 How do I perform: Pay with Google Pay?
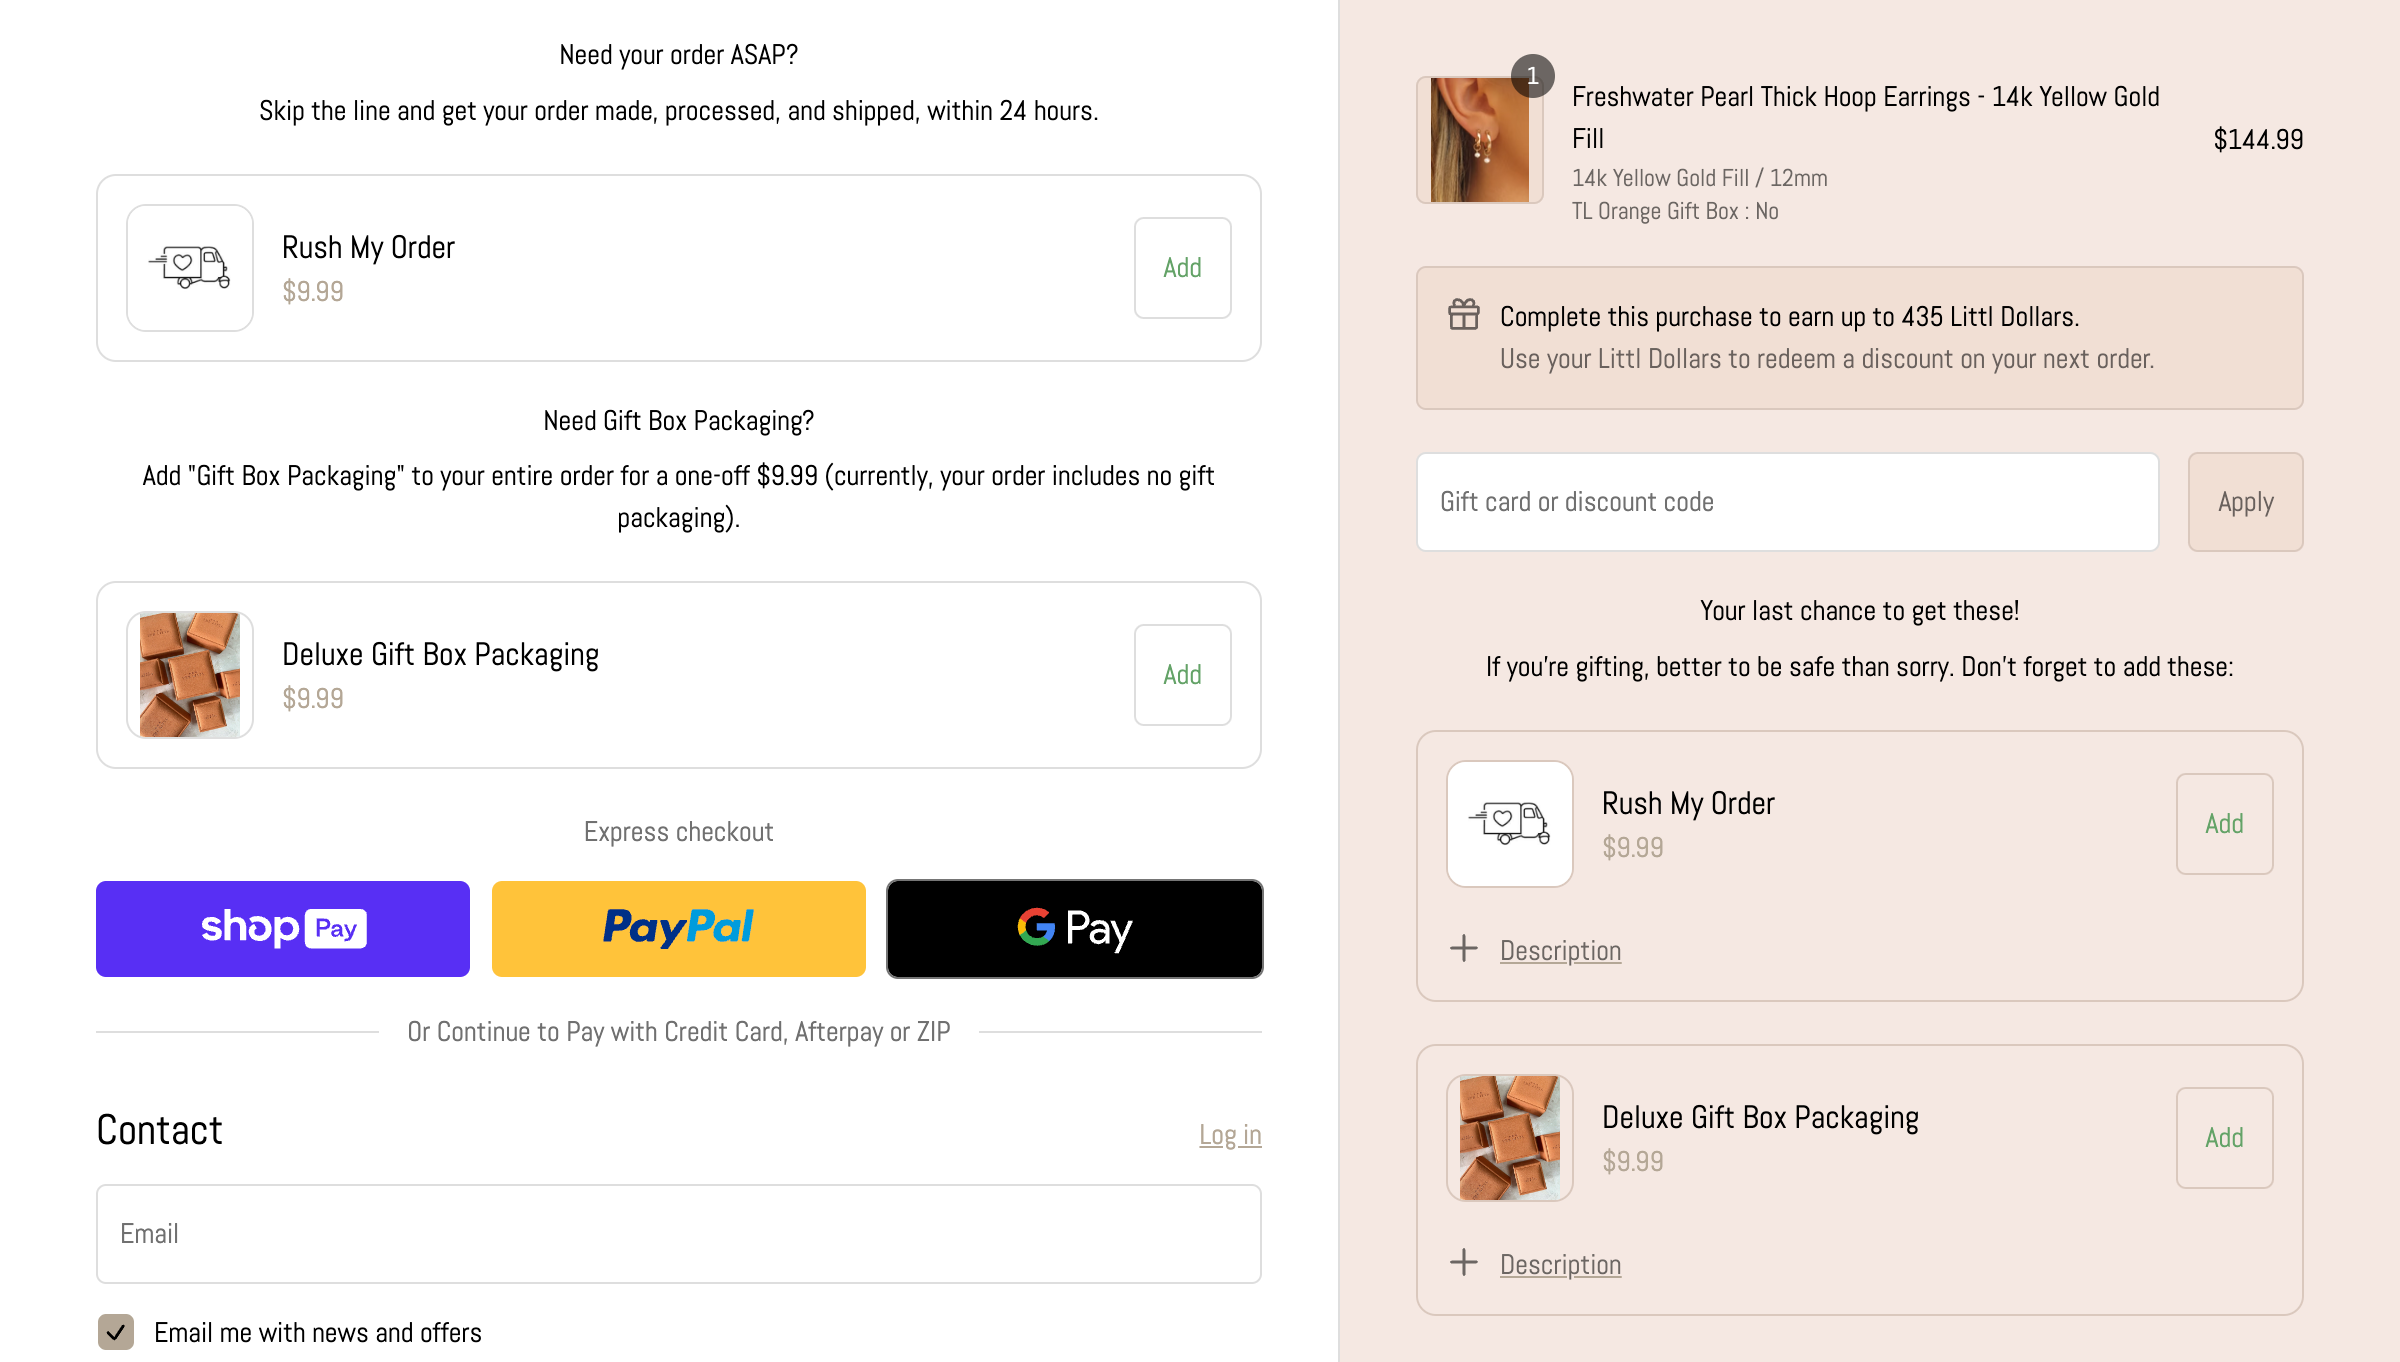pyautogui.click(x=1075, y=929)
